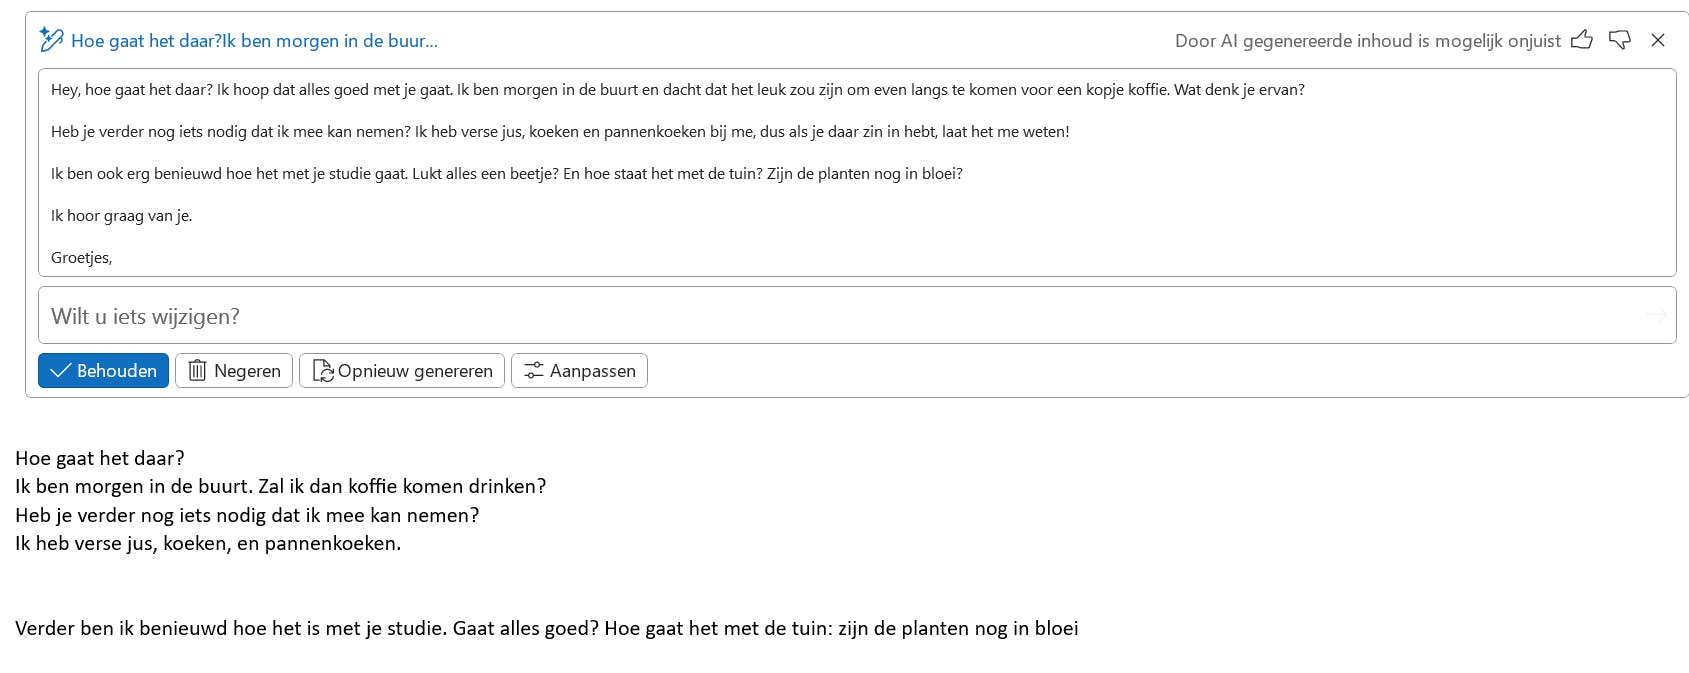Click generated sentence "Wat denk je ervan?"
1689x673 pixels.
pos(1239,90)
